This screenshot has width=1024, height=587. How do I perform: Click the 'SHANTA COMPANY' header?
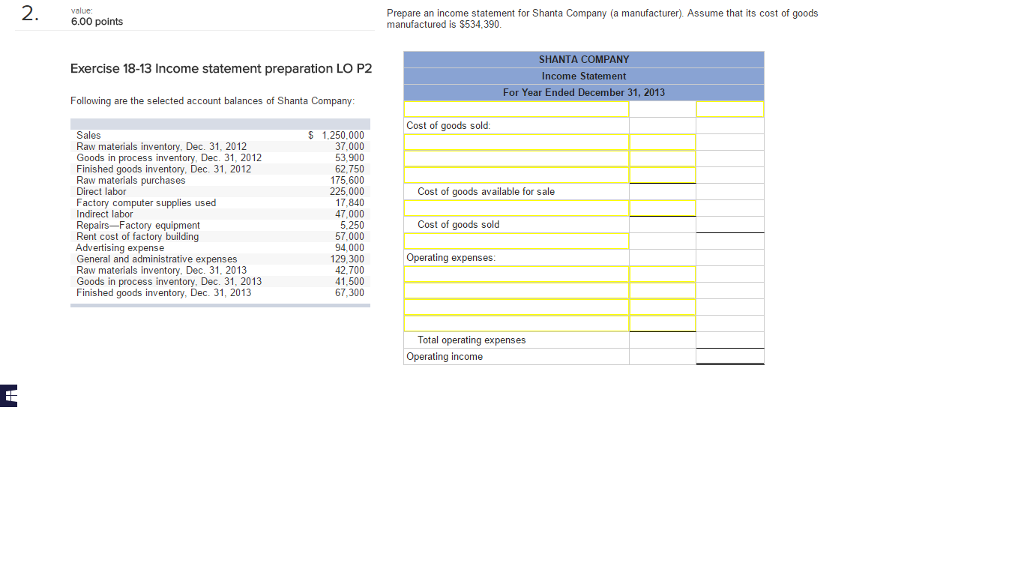(x=584, y=59)
